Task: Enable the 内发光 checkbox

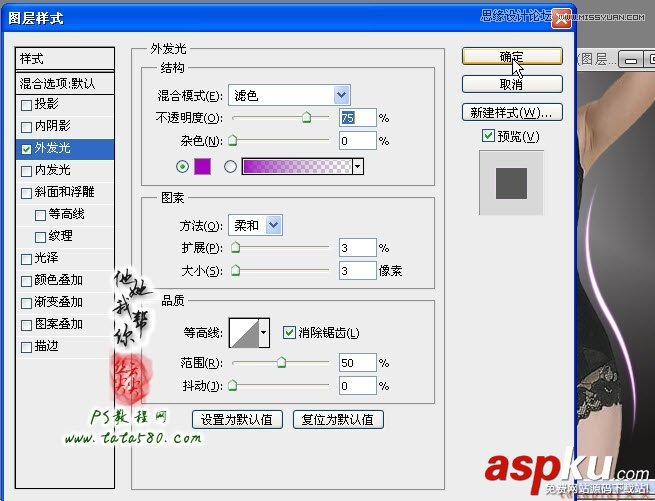Action: coord(26,171)
